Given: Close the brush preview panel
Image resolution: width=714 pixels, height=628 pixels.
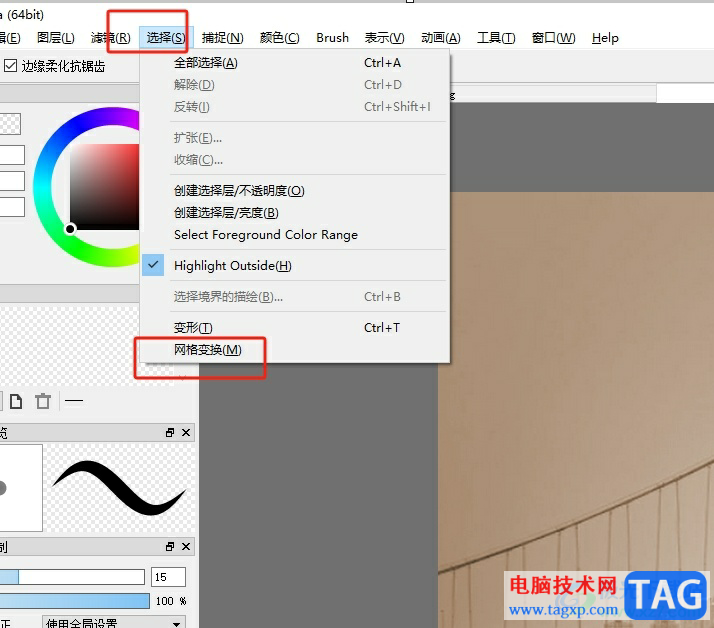Looking at the screenshot, I should (186, 432).
